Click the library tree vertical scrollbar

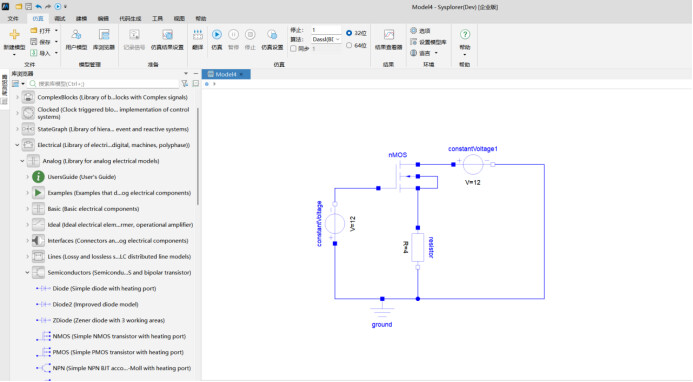pyautogui.click(x=198, y=156)
